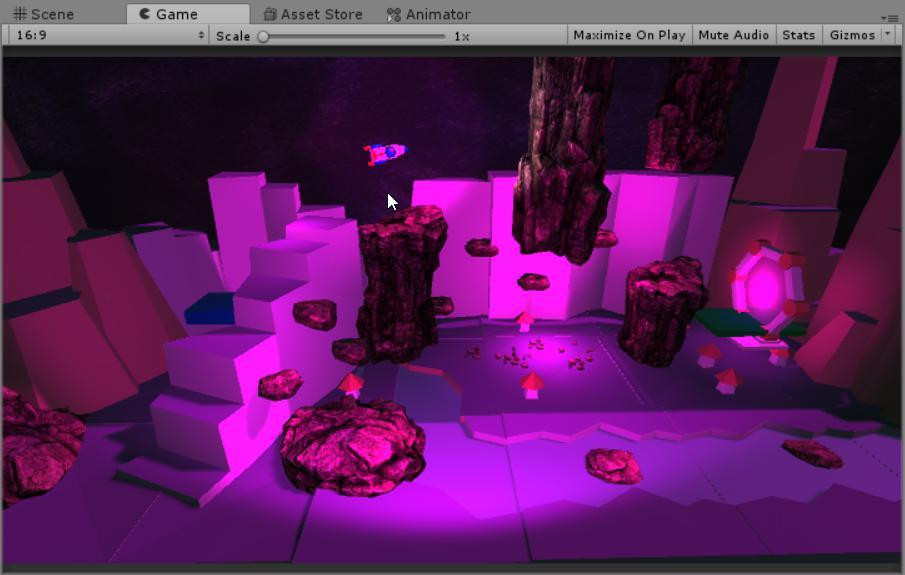
Task: Open the Asset Store tab
Action: point(312,14)
